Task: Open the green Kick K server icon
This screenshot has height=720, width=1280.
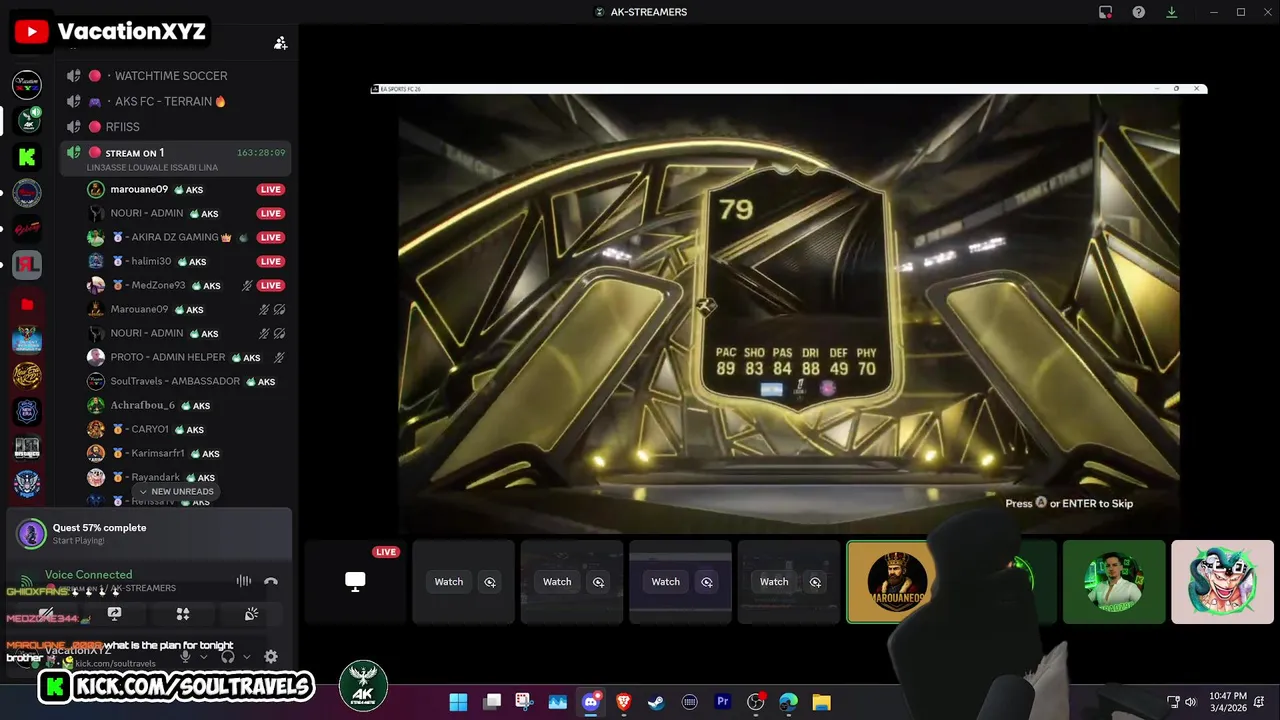Action: tap(27, 157)
